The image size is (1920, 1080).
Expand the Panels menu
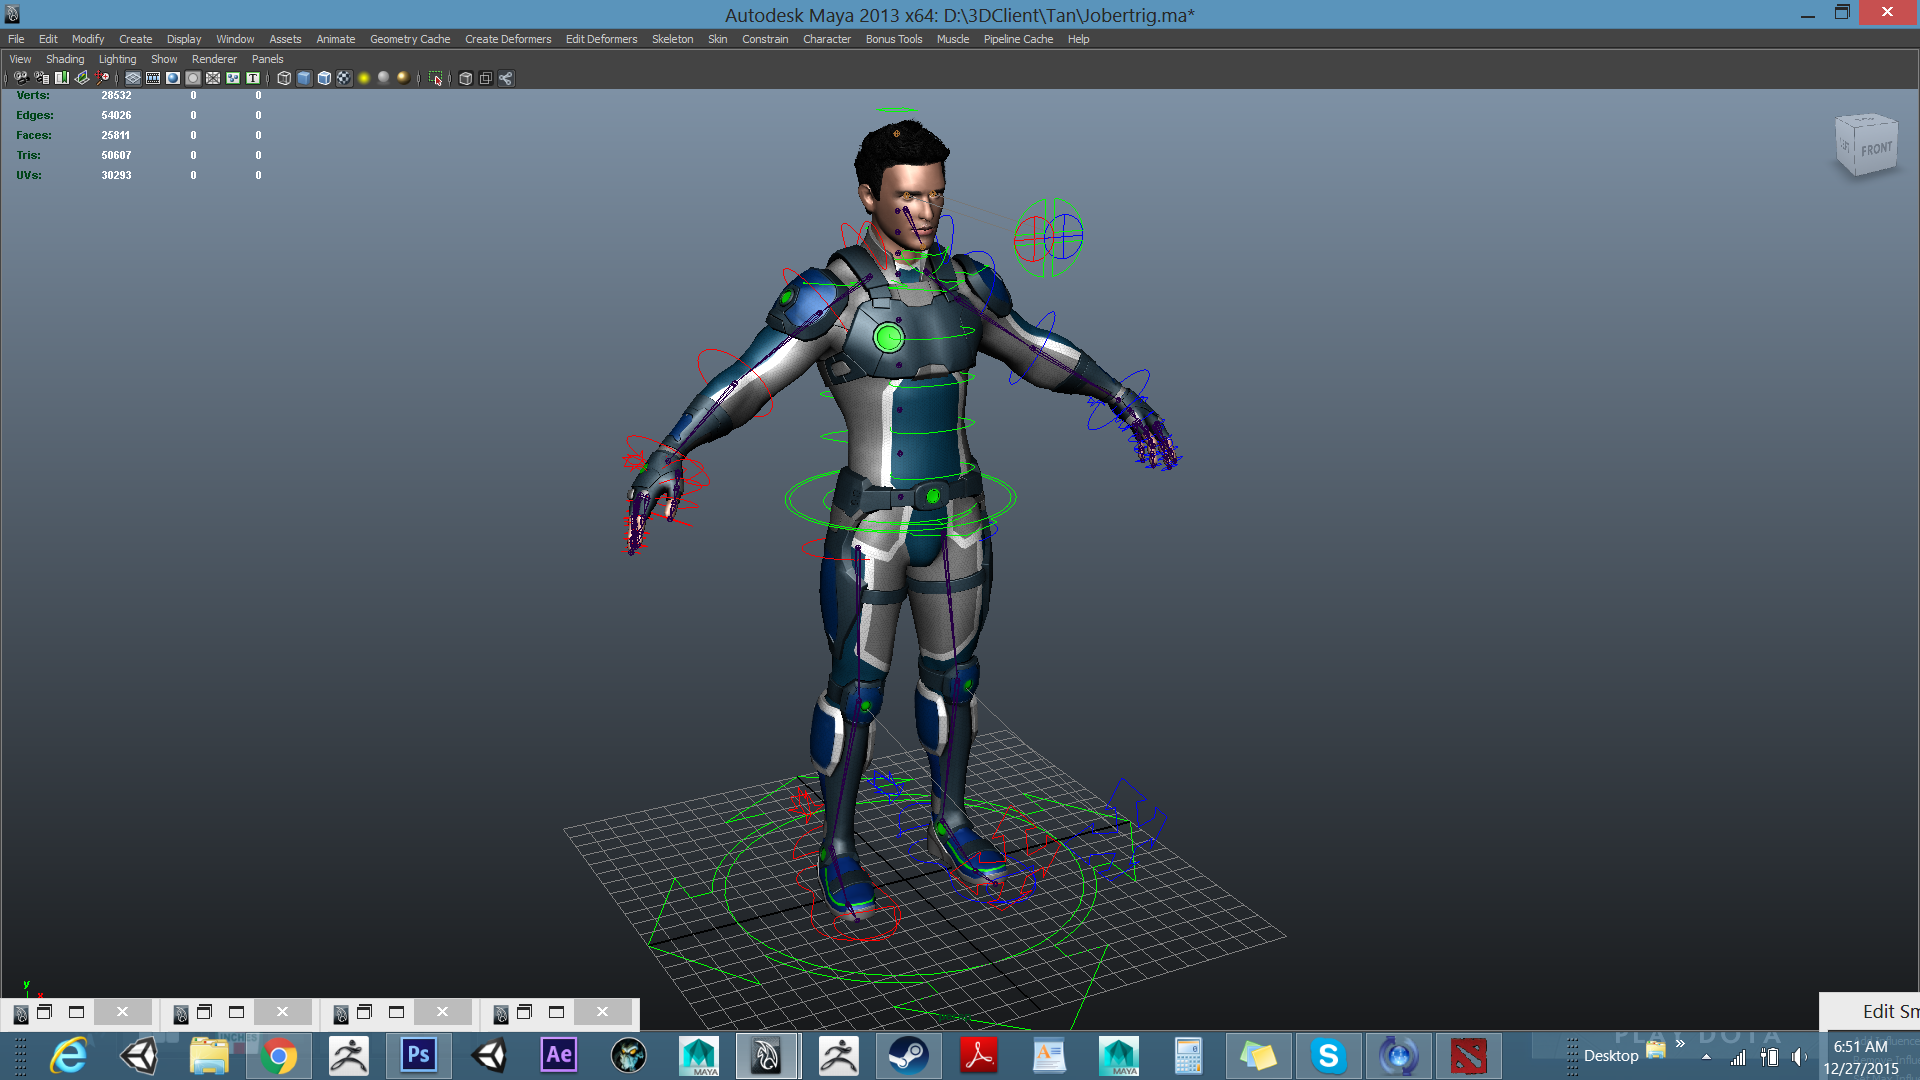coord(267,59)
